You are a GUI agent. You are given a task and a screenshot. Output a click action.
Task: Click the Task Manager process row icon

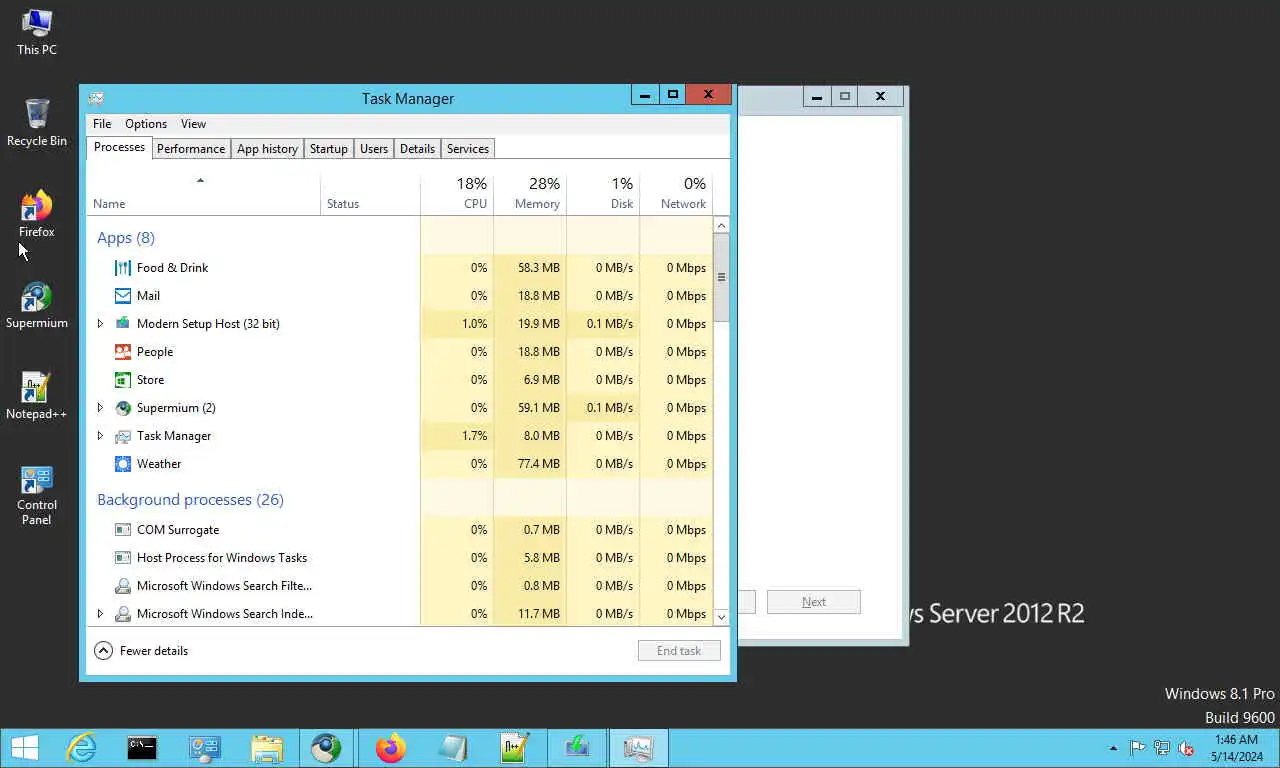click(123, 436)
